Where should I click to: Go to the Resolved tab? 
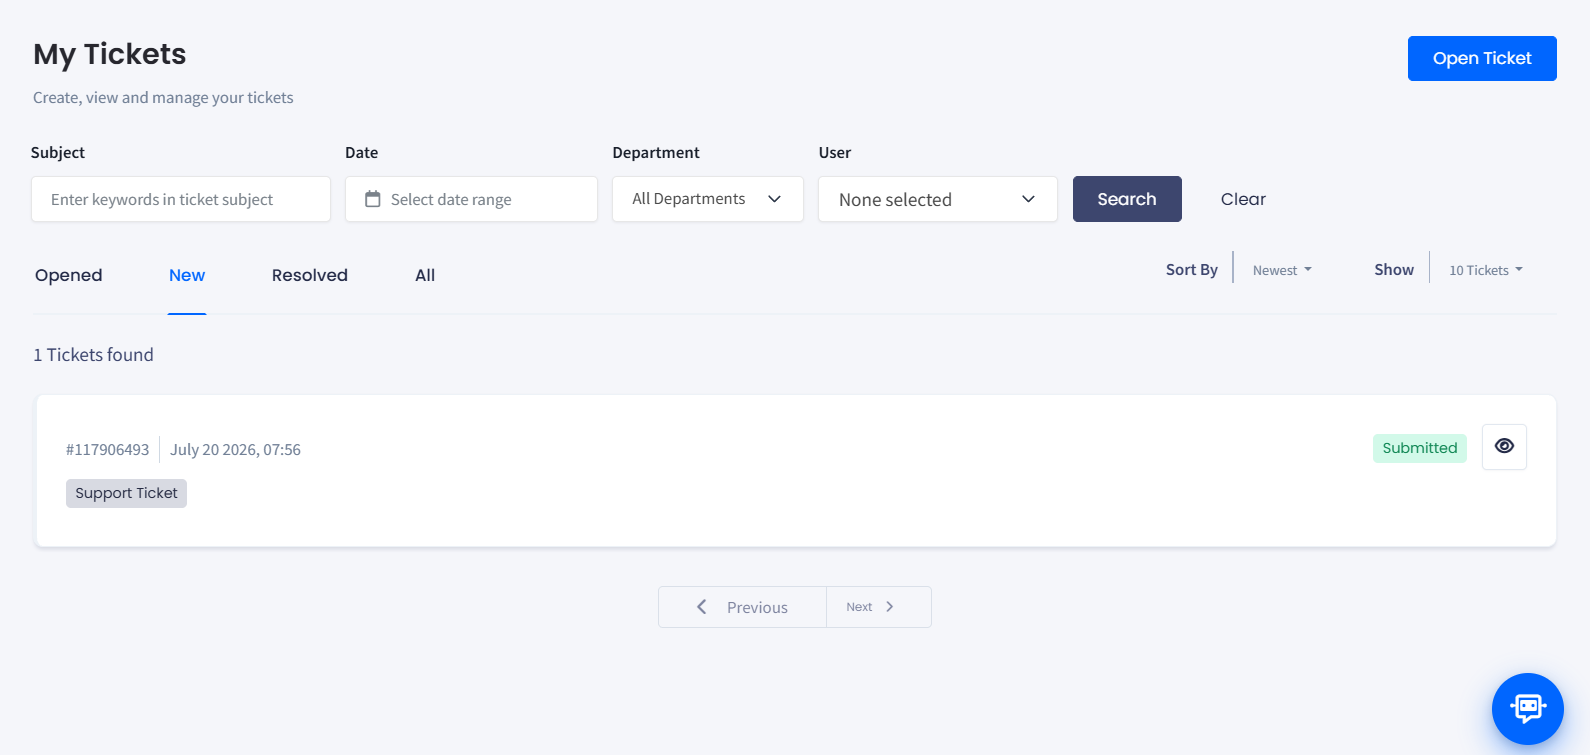coord(310,275)
